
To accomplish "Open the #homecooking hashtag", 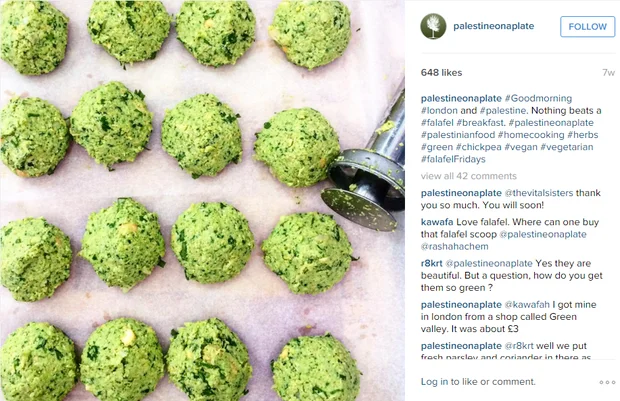I will click(531, 135).
